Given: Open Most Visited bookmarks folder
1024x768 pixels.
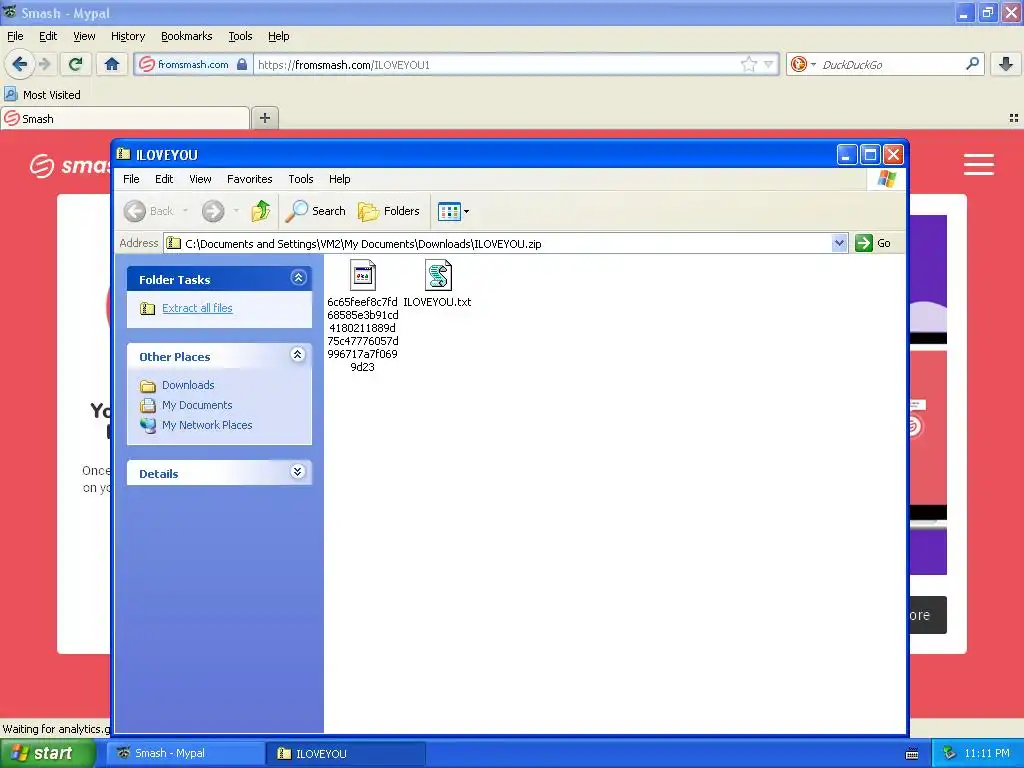Looking at the screenshot, I should coord(42,95).
